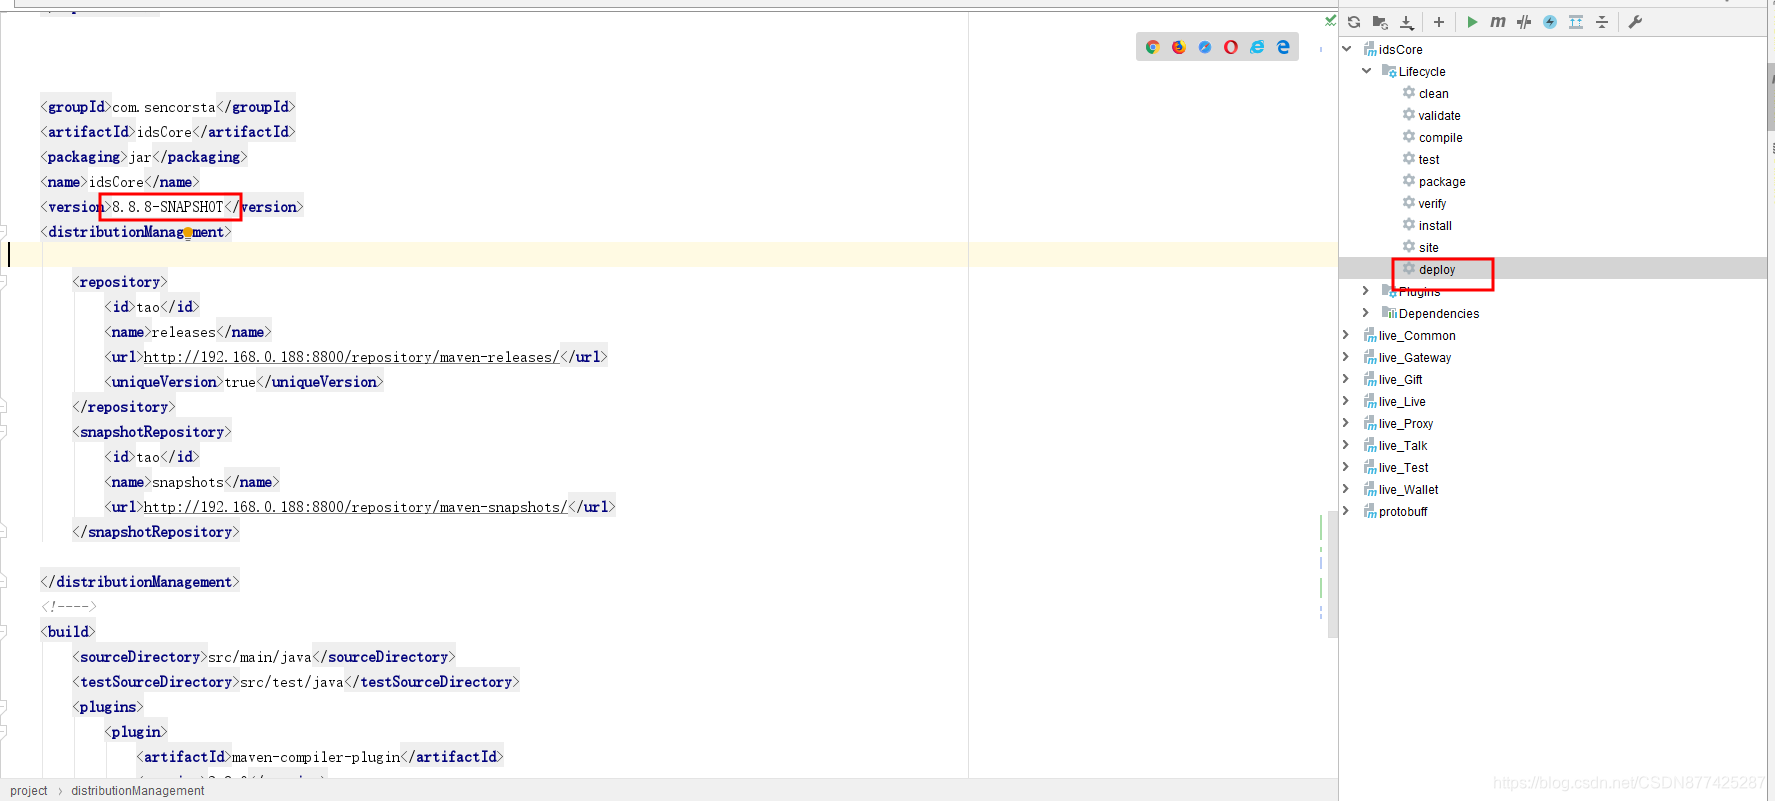Click Execute Maven Goal 'm' icon
1775x801 pixels.
coord(1498,22)
